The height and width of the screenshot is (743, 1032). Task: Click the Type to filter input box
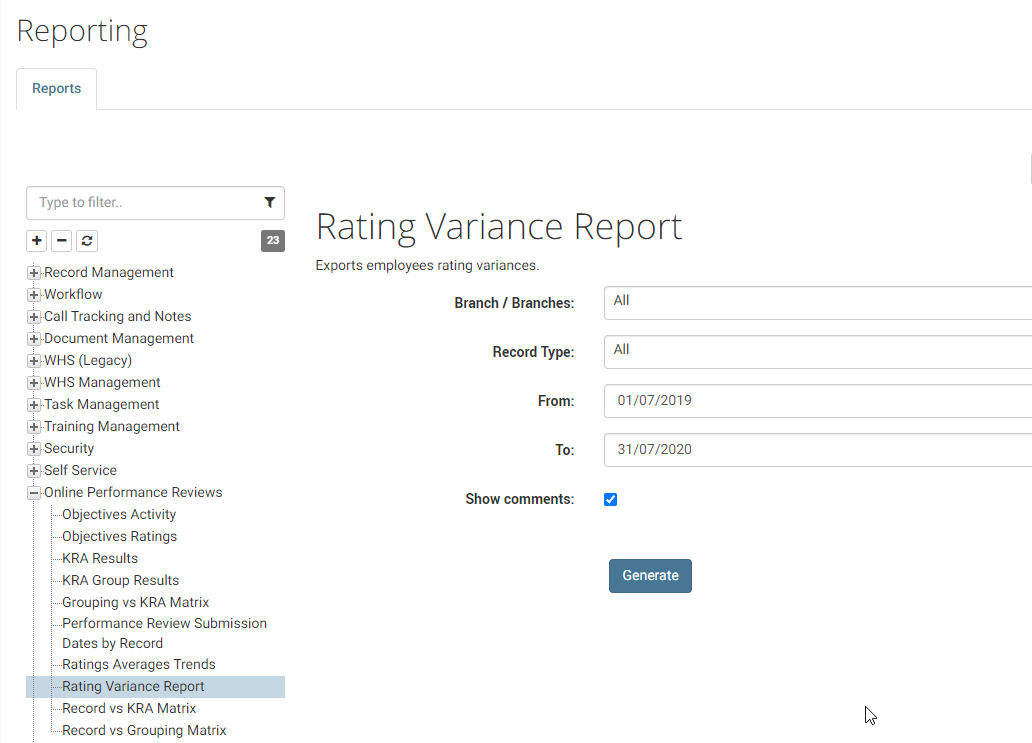coord(155,203)
